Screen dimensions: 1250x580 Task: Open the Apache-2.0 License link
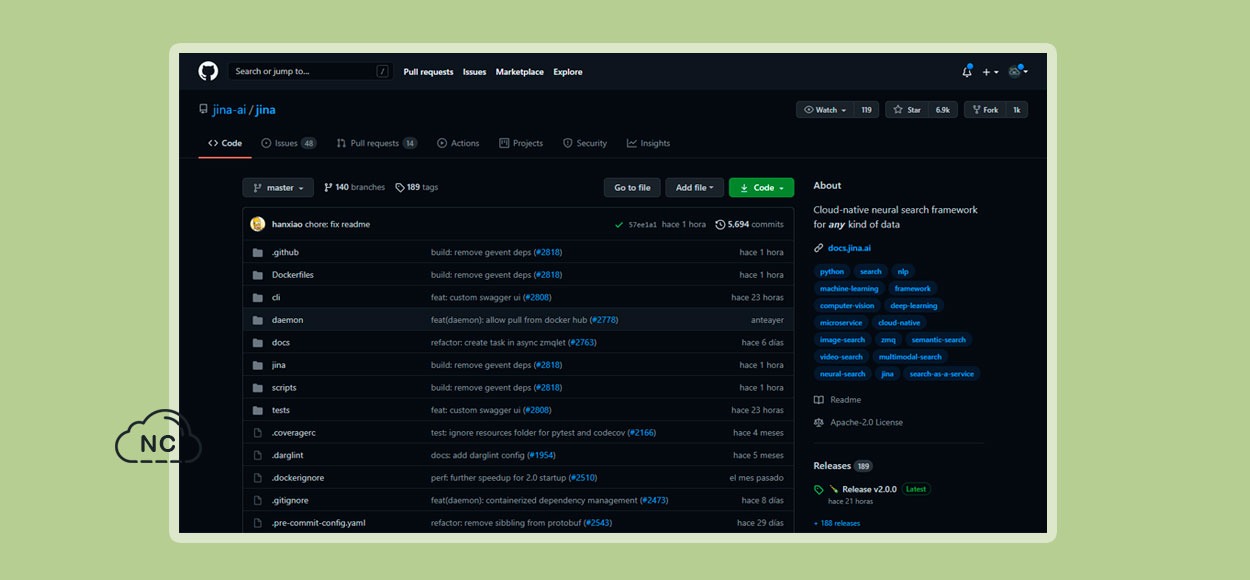(x=866, y=422)
